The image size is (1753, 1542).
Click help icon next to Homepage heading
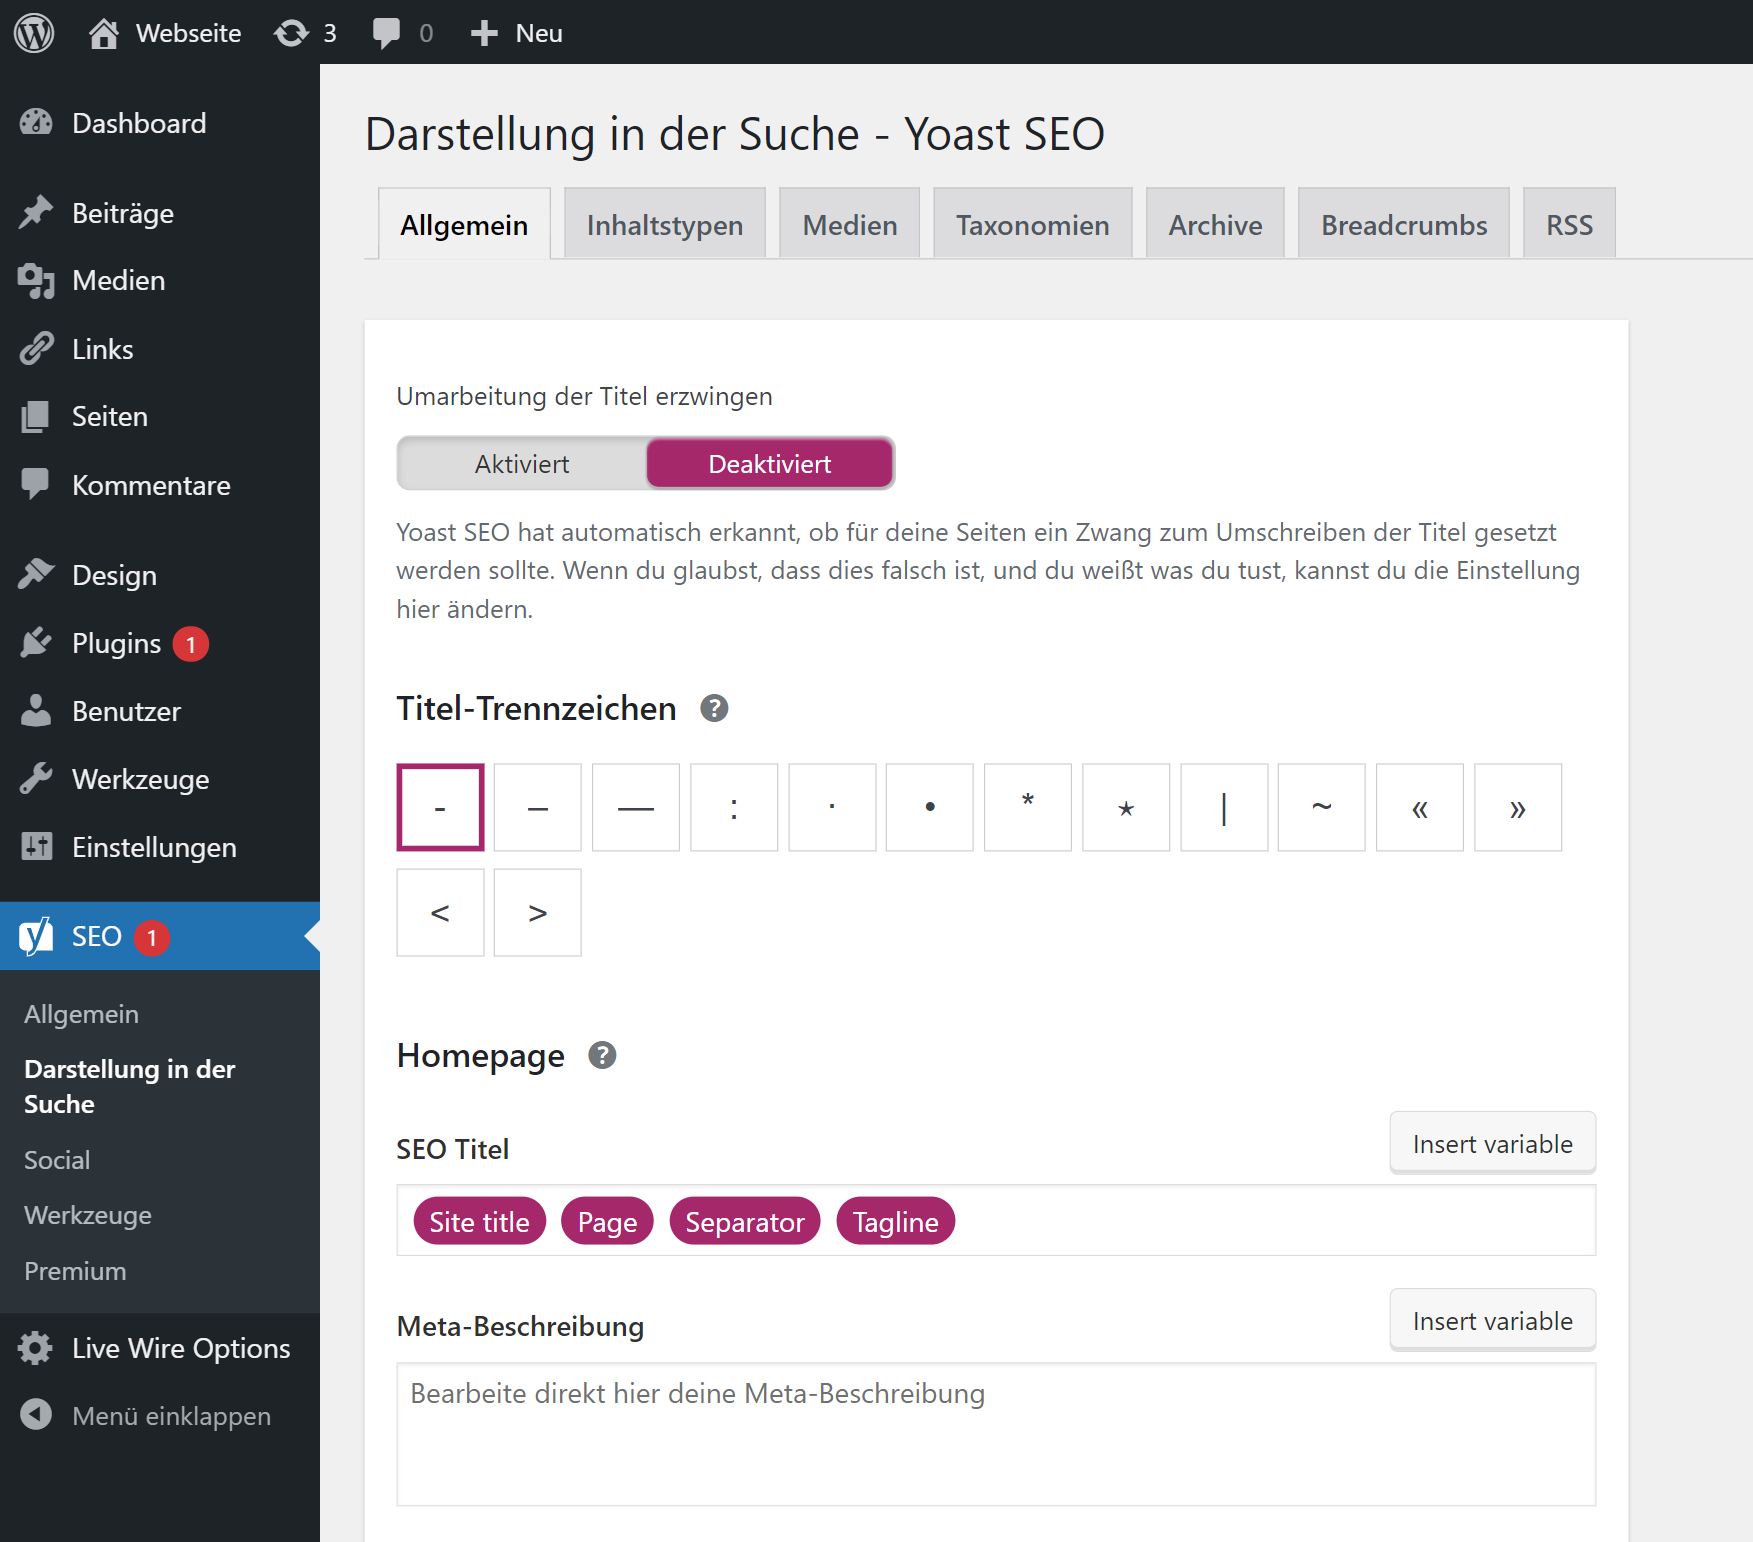(602, 1055)
